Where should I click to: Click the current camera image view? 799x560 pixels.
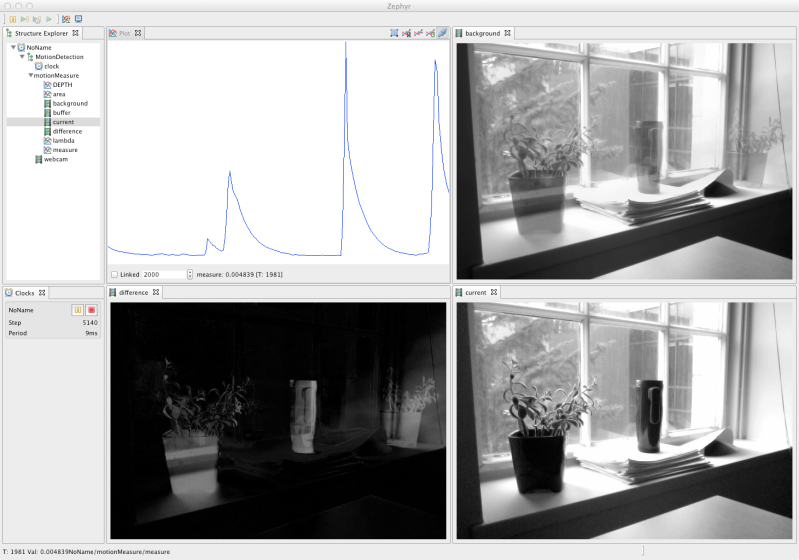tap(624, 421)
